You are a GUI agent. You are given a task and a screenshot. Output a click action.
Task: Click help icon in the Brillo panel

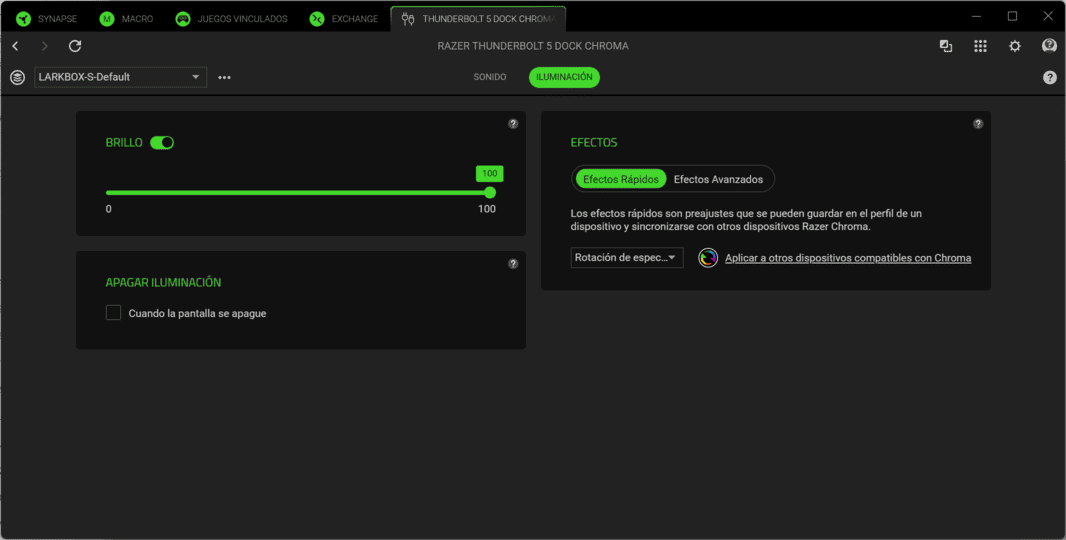click(513, 124)
